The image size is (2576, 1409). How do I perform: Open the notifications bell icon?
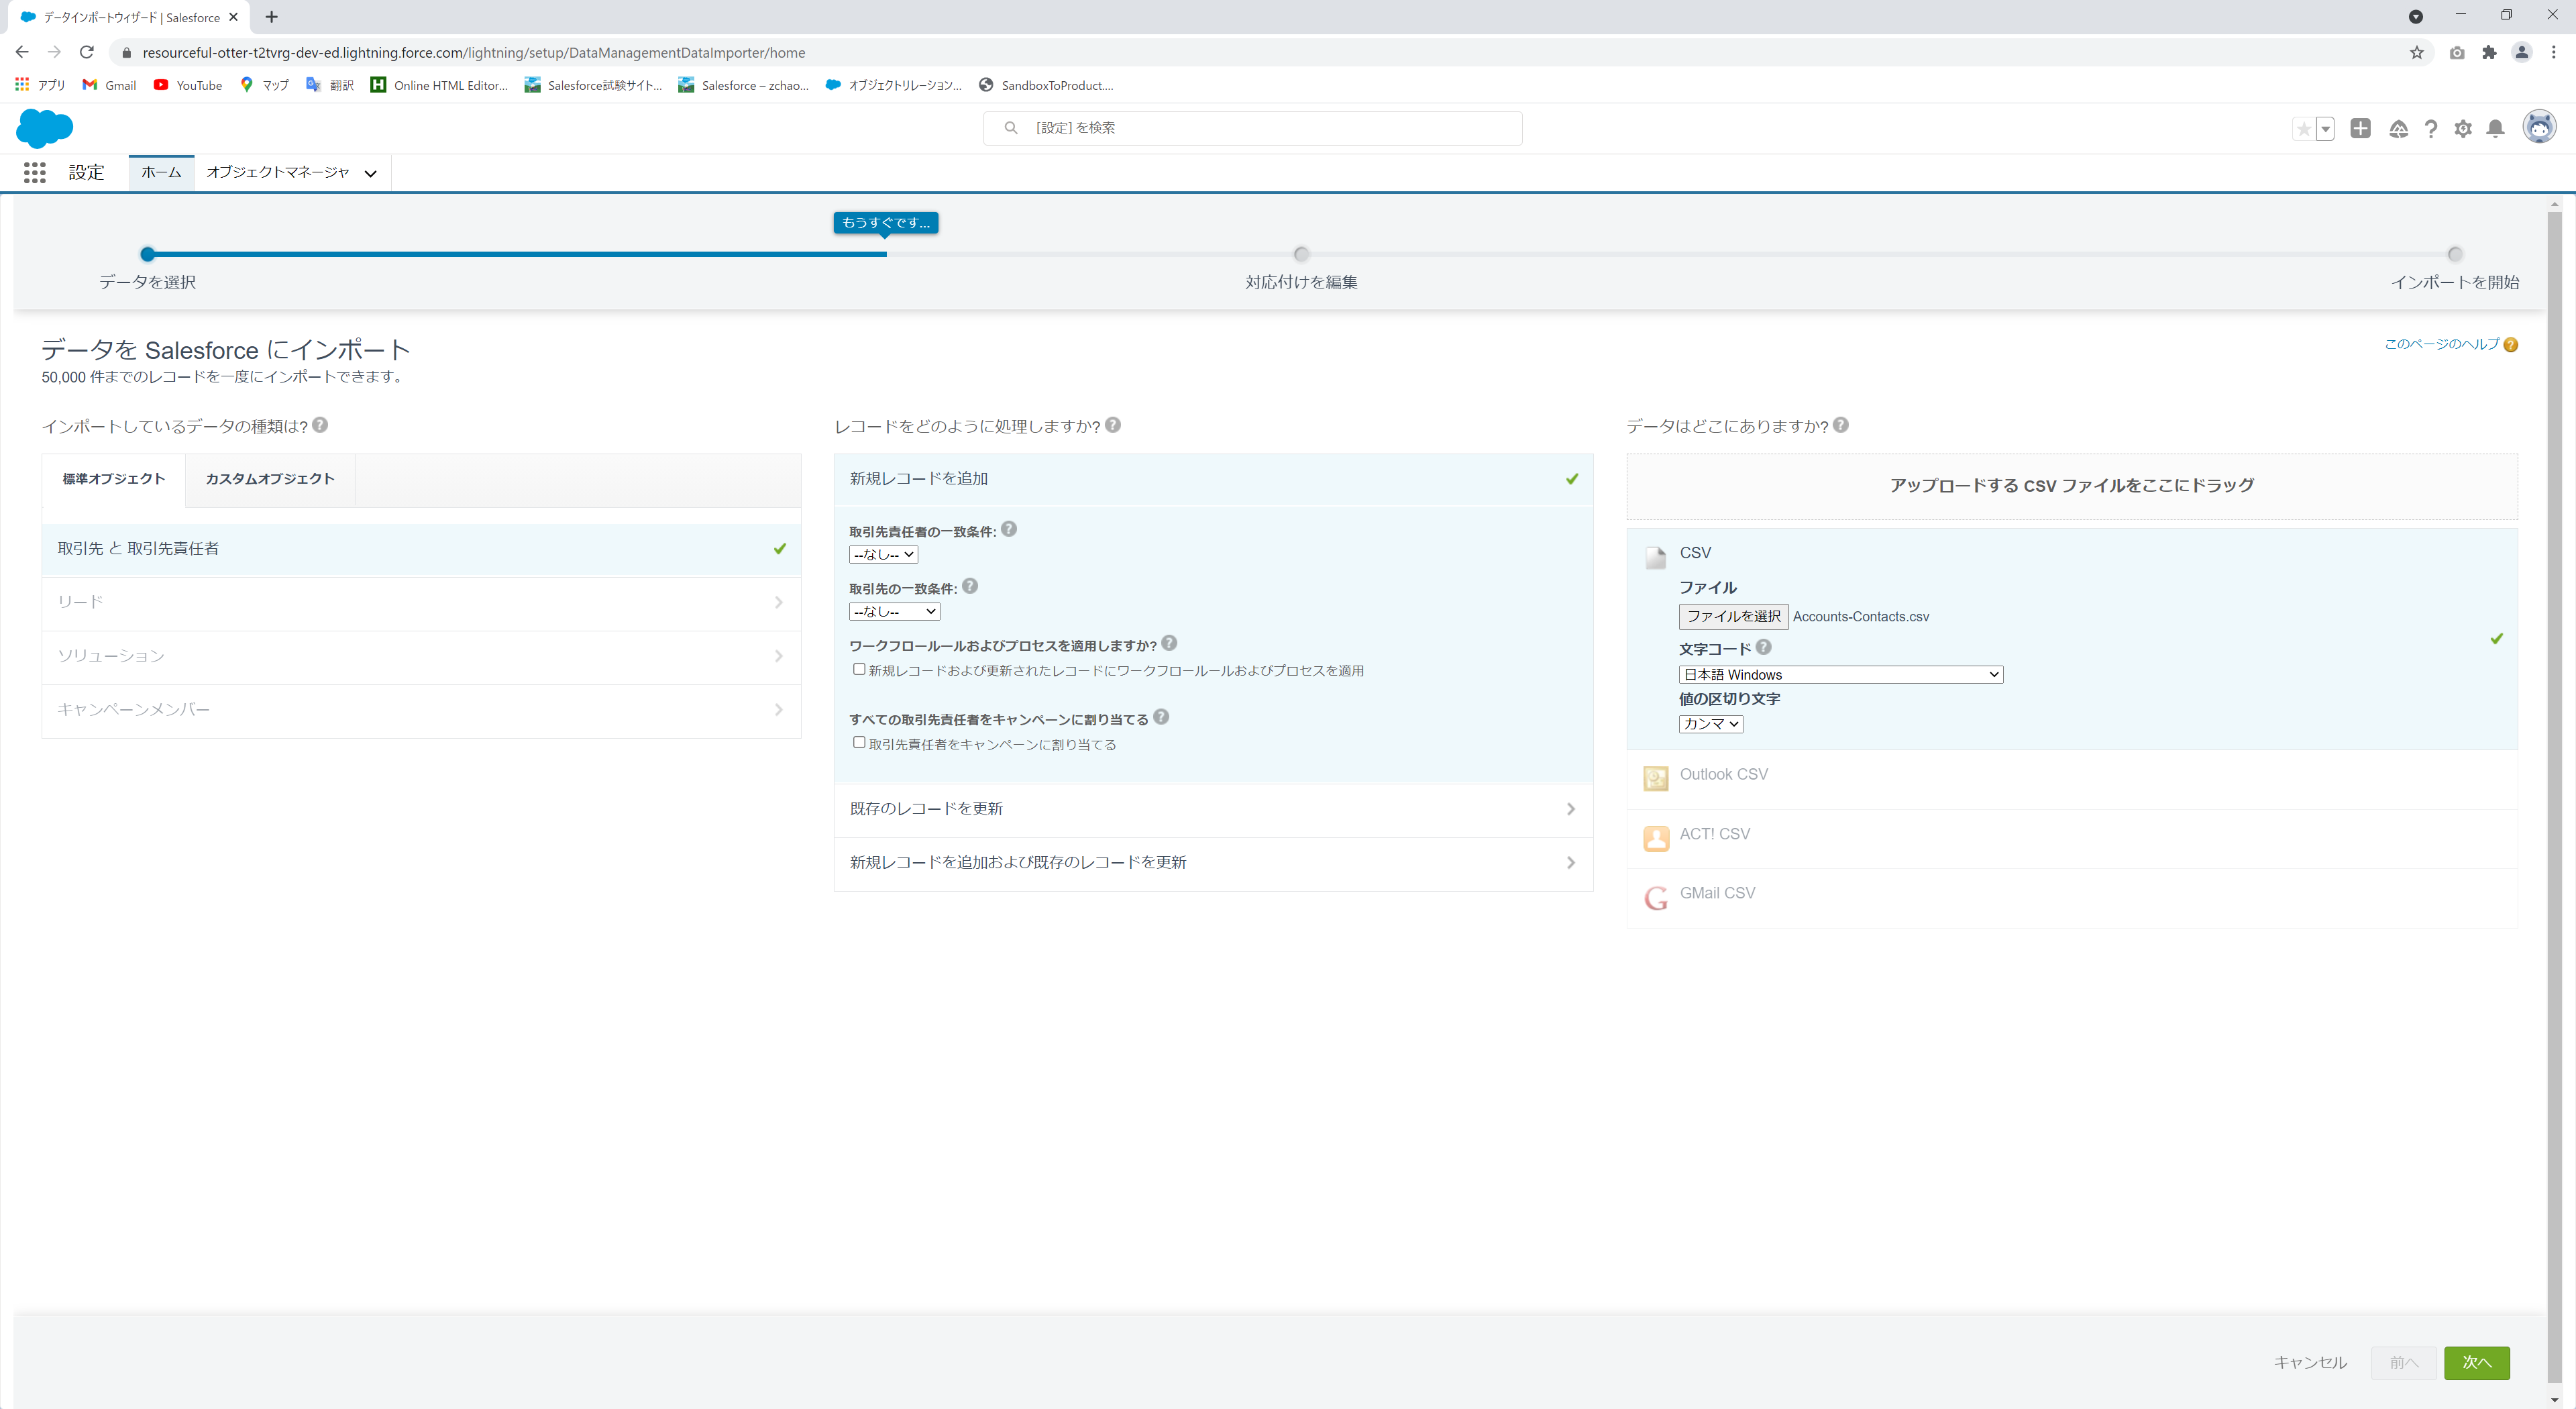point(2495,129)
